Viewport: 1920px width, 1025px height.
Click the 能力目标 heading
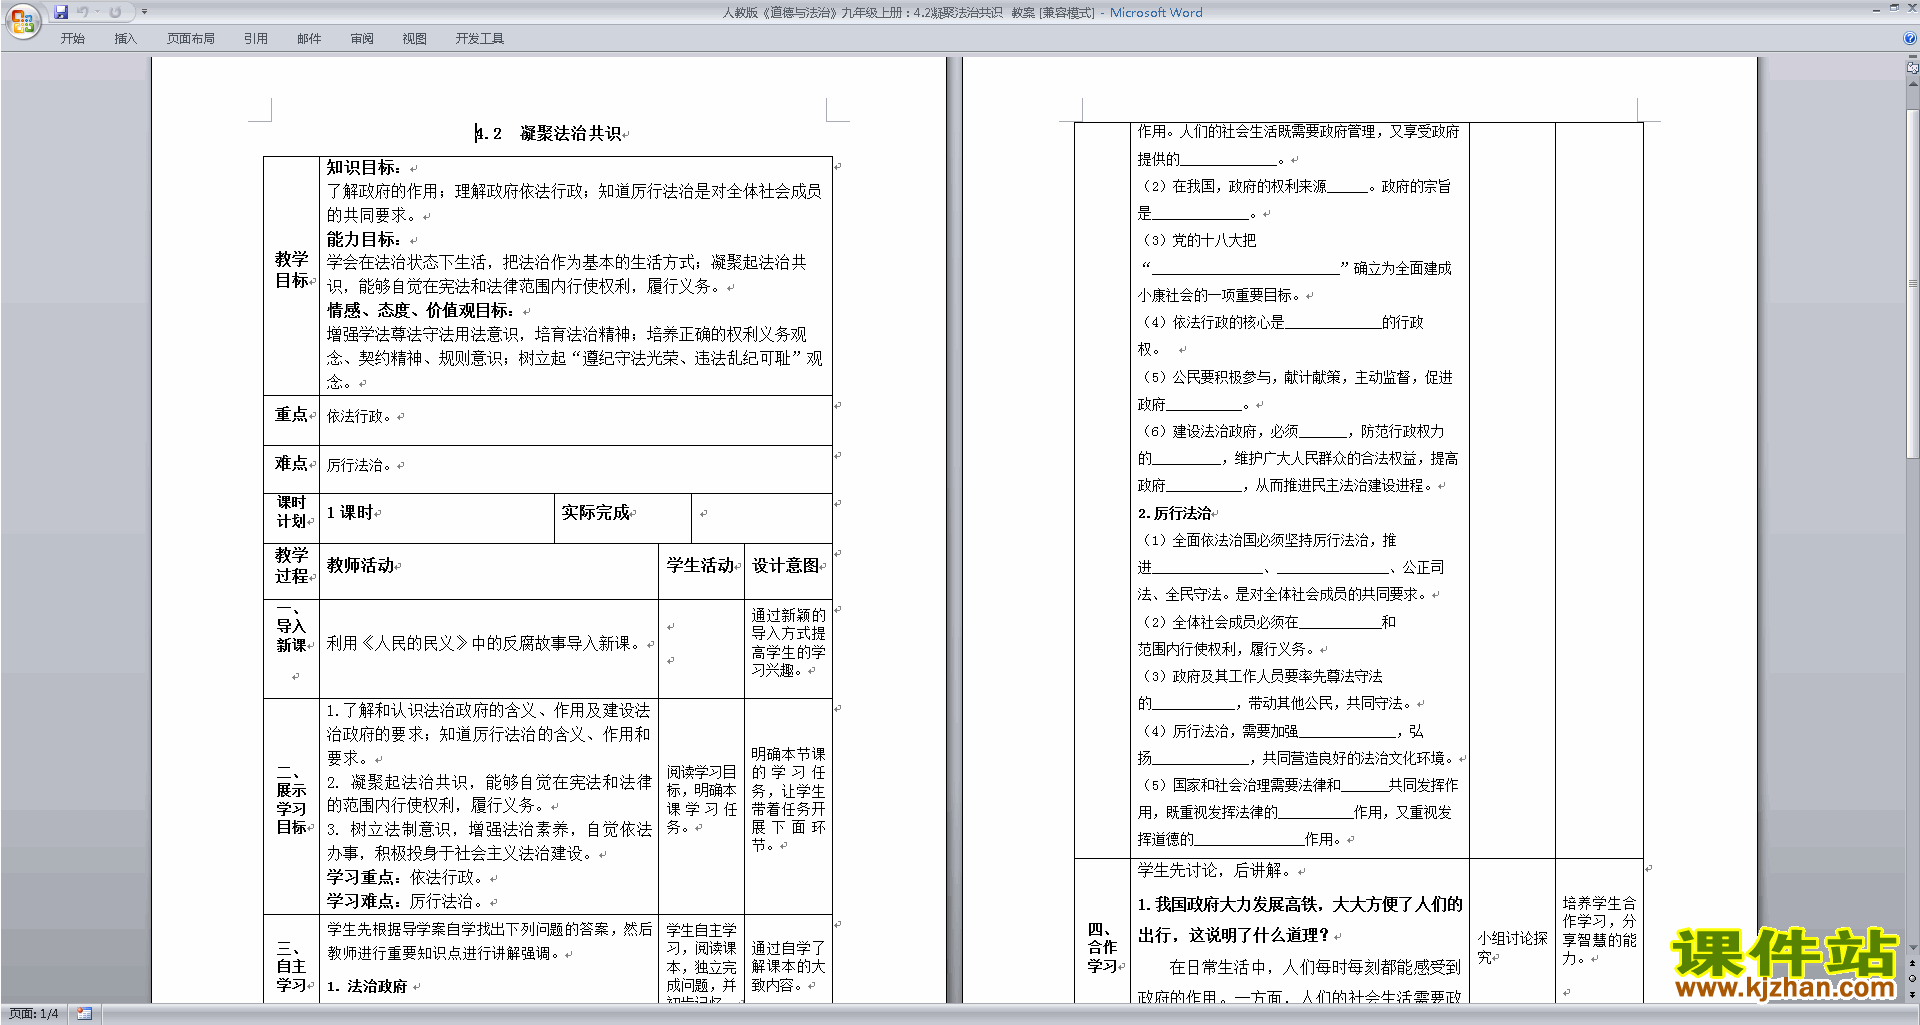pos(364,240)
